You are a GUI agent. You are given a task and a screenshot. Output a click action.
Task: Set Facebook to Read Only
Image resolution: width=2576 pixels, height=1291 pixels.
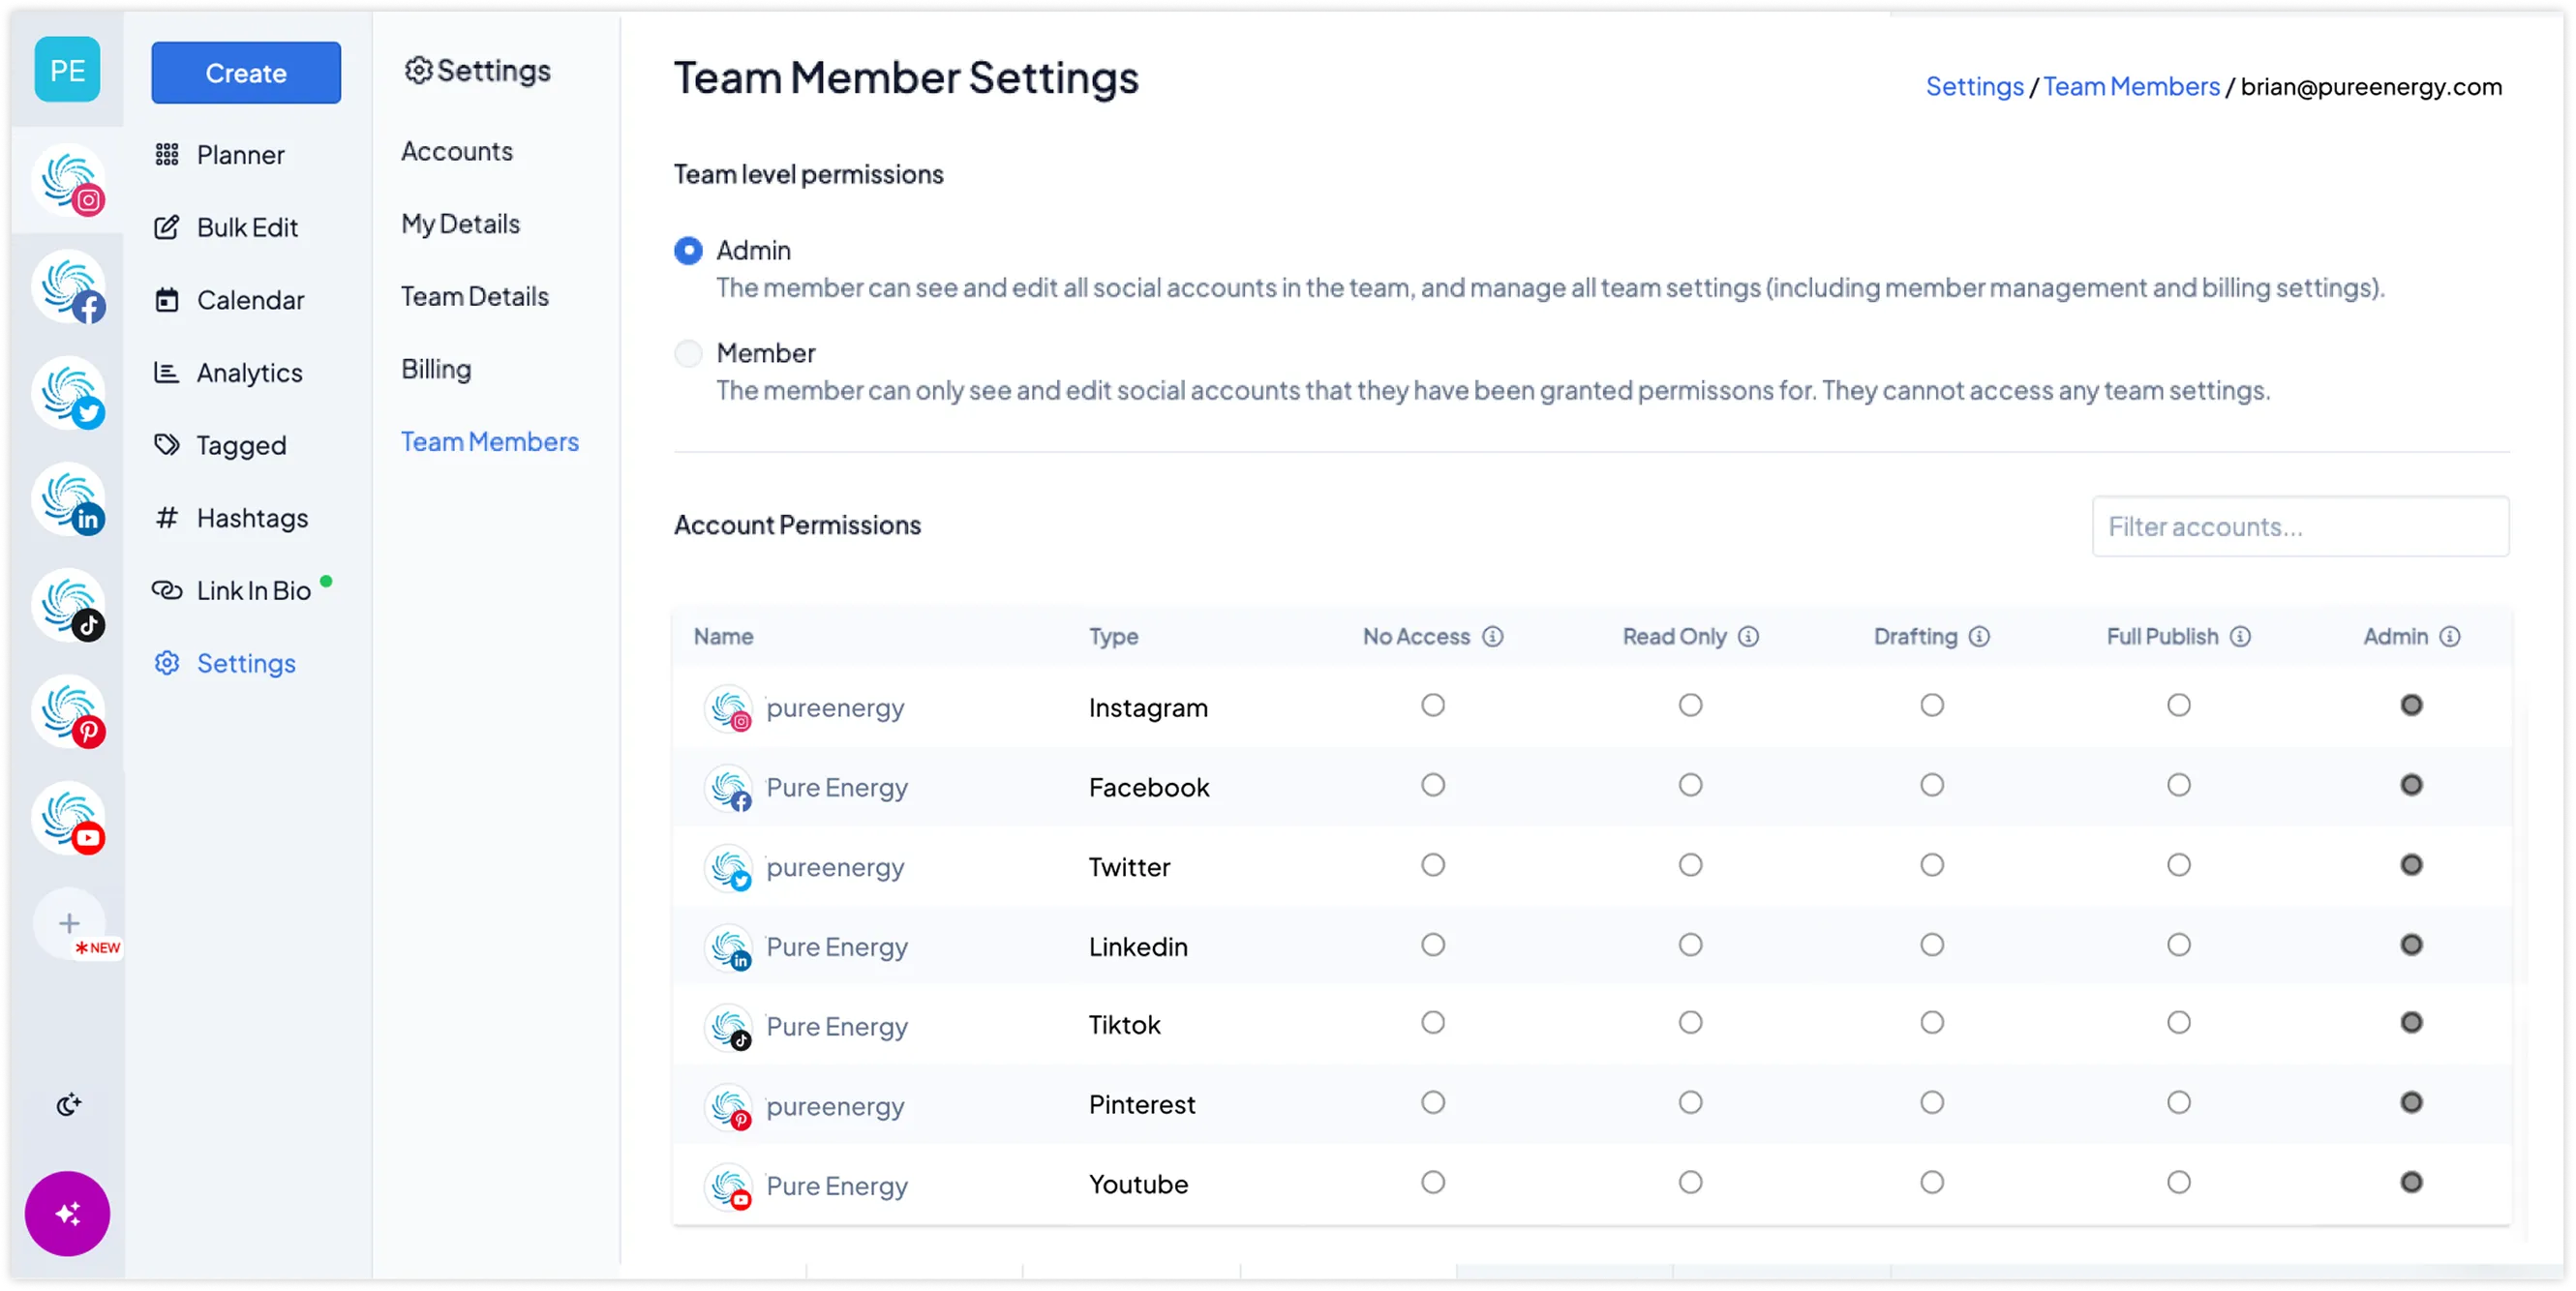click(1690, 786)
